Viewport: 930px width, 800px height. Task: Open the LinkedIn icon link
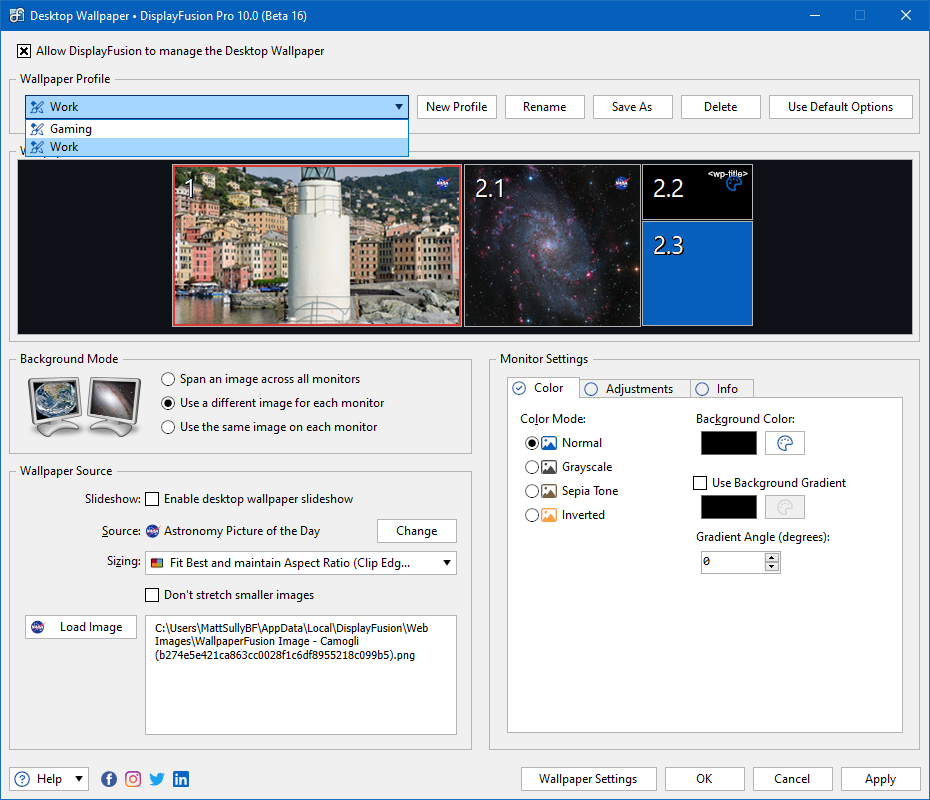pyautogui.click(x=181, y=779)
